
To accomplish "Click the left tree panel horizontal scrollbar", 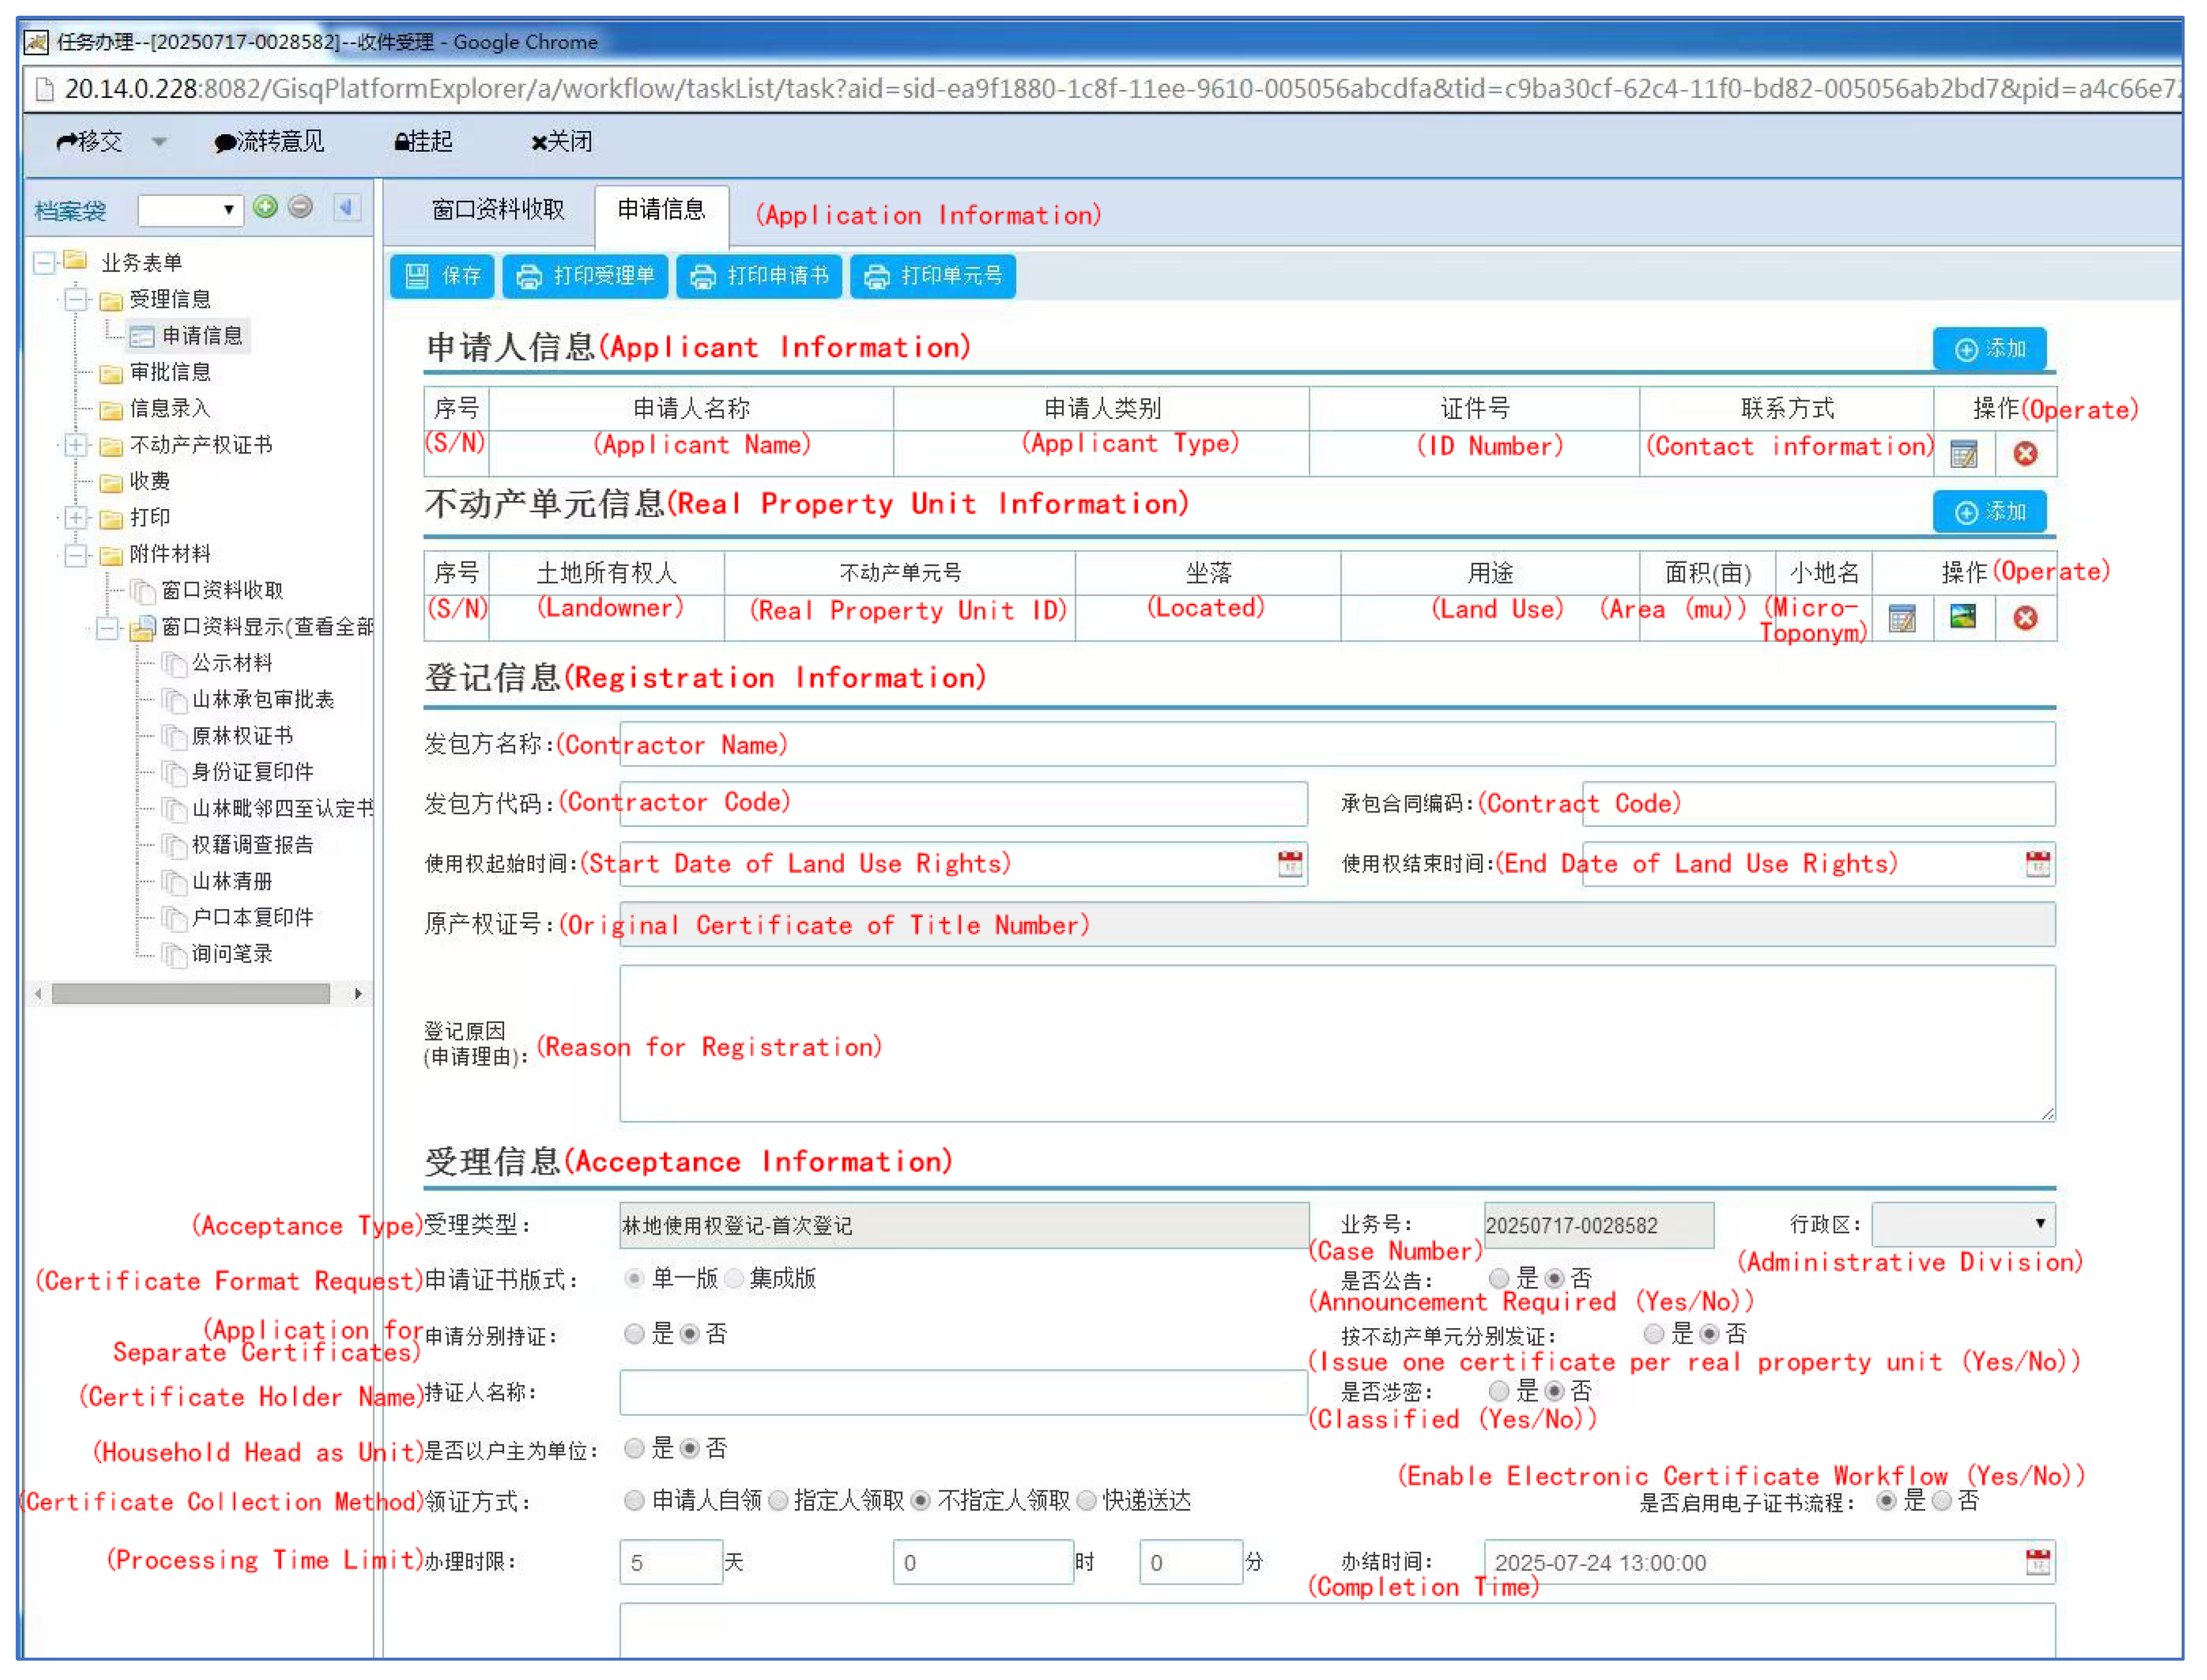I will pos(190,993).
